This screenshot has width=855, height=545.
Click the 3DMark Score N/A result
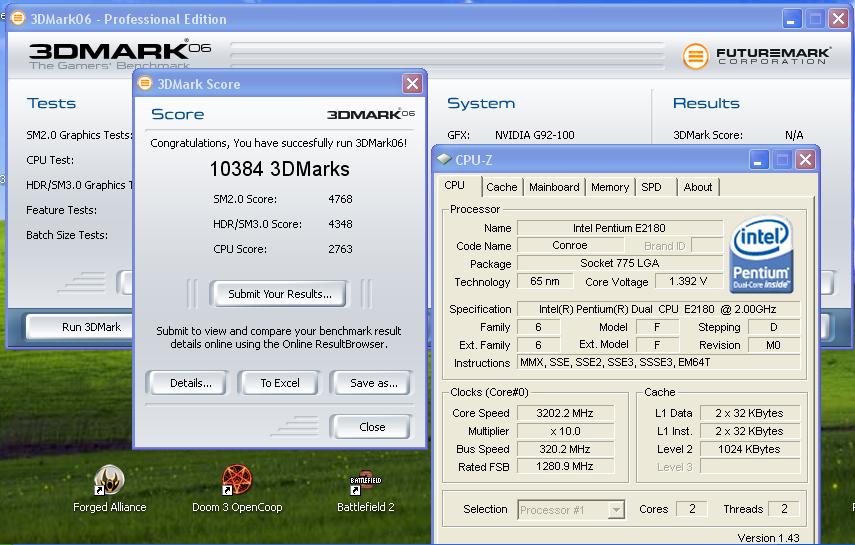(794, 135)
